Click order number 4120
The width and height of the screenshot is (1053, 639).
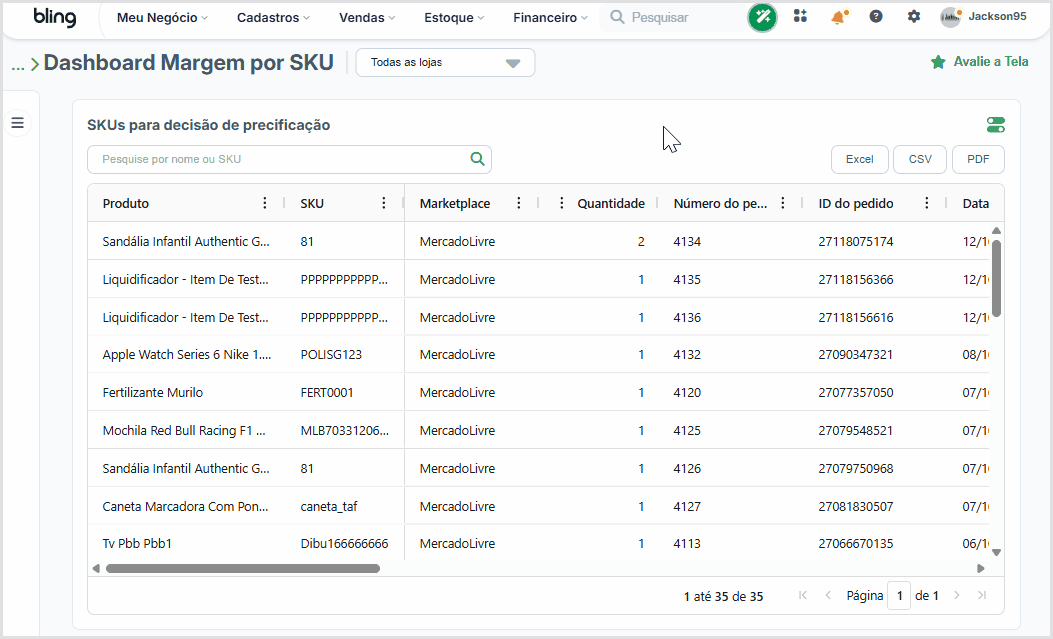click(x=687, y=393)
